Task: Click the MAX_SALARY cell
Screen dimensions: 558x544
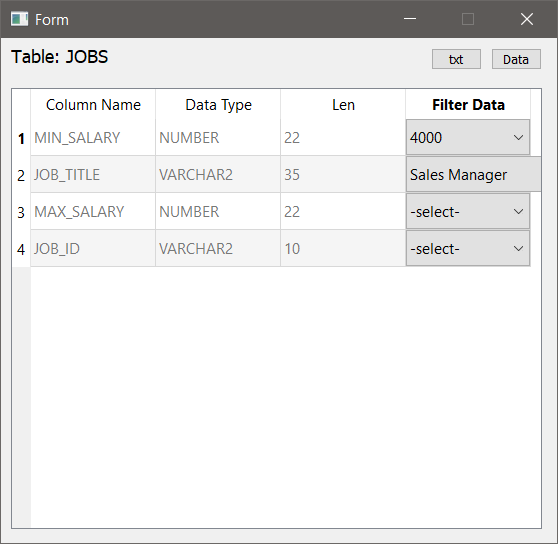Action: pos(93,211)
